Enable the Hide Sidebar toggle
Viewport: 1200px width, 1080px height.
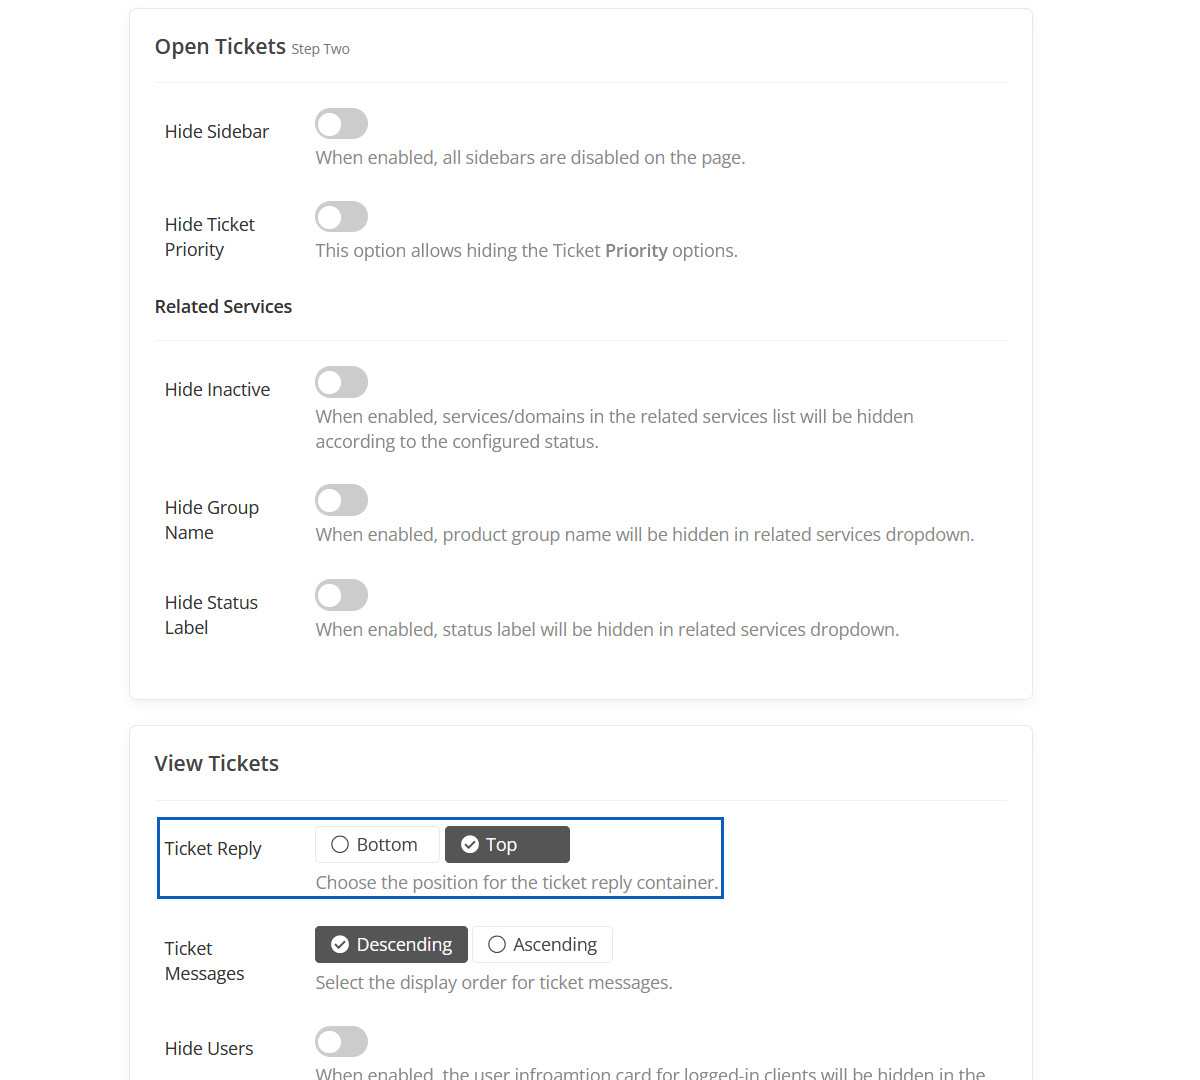coord(341,124)
